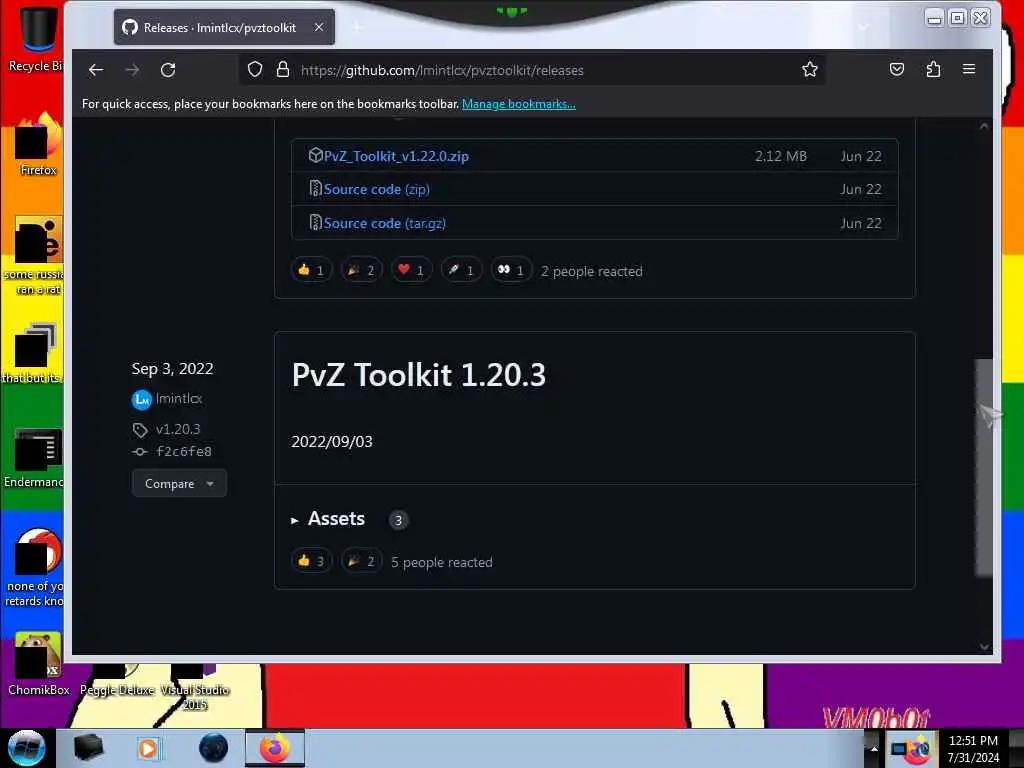
Task: Open the black box taskbar icon
Action: click(88, 748)
